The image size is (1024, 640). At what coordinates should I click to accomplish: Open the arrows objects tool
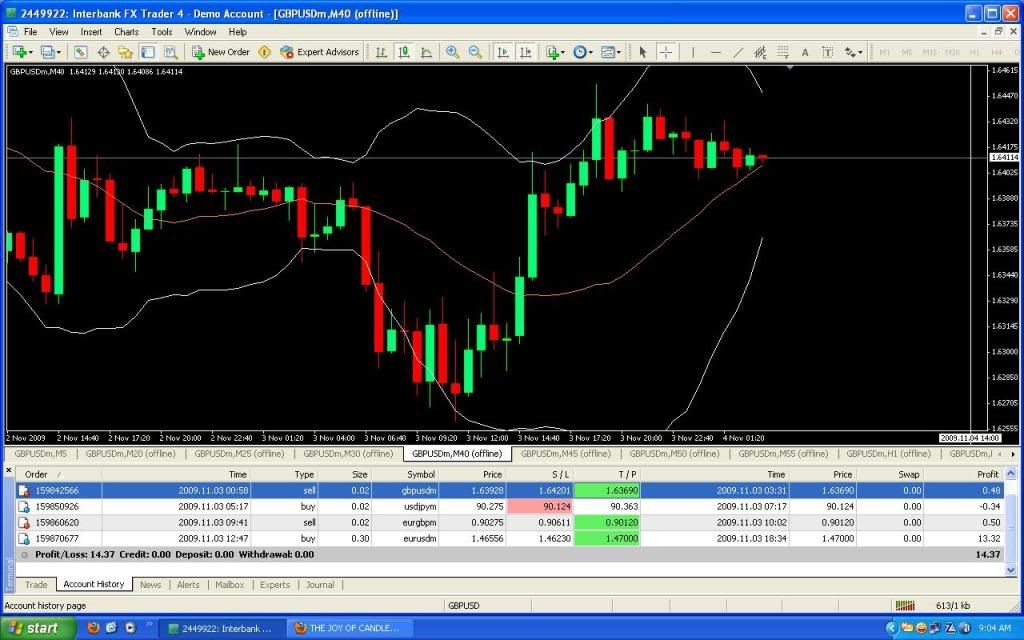pyautogui.click(x=850, y=52)
